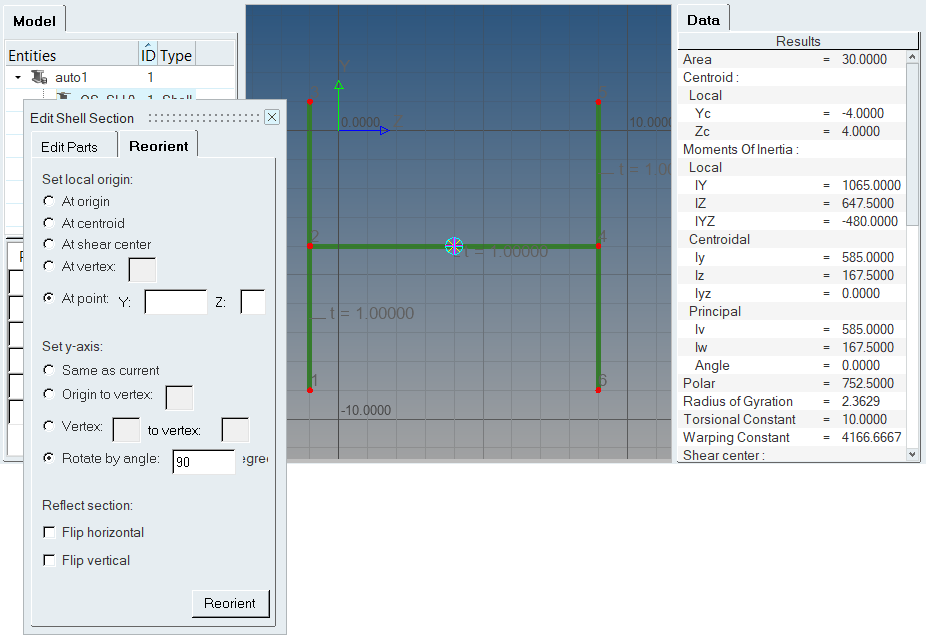Select red vertex 4 on the section
The height and width of the screenshot is (635, 926).
tap(598, 246)
